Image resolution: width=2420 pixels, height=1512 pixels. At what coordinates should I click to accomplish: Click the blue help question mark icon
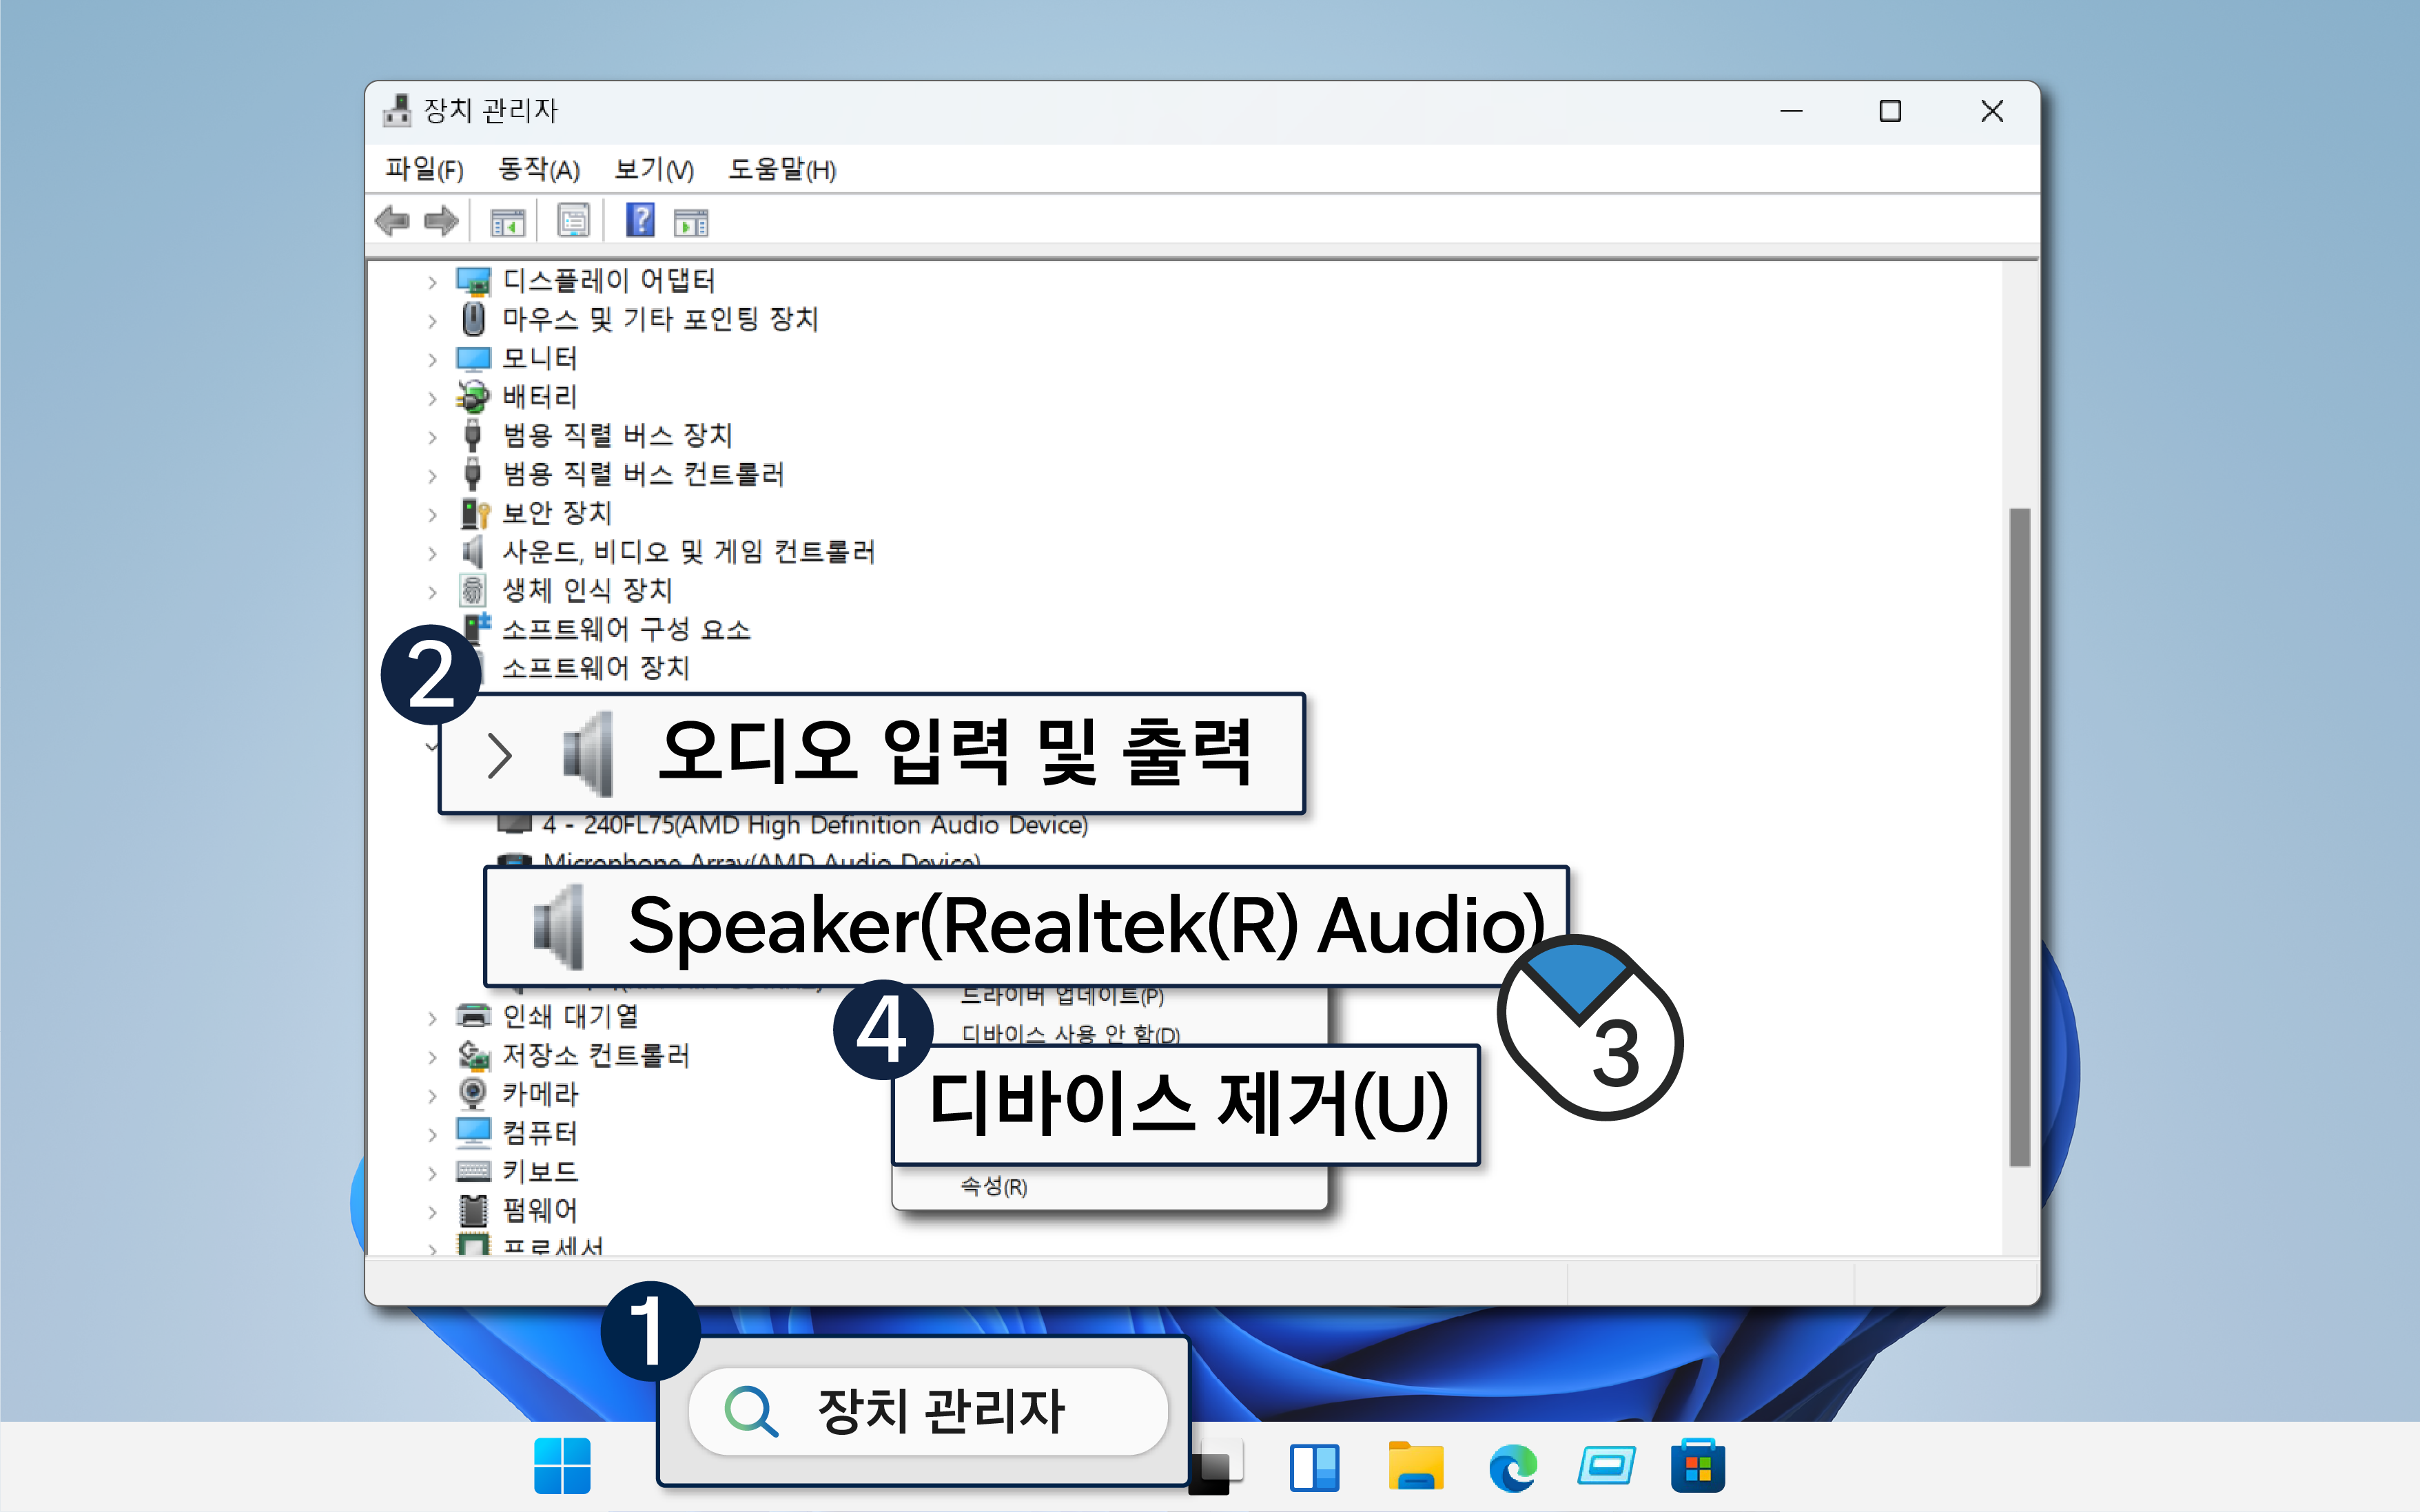pyautogui.click(x=640, y=220)
